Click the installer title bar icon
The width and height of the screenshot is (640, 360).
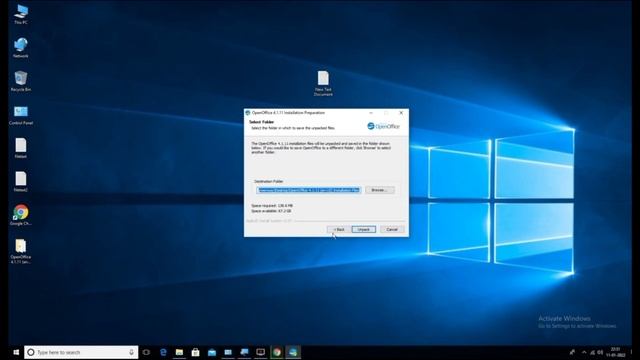(248, 113)
